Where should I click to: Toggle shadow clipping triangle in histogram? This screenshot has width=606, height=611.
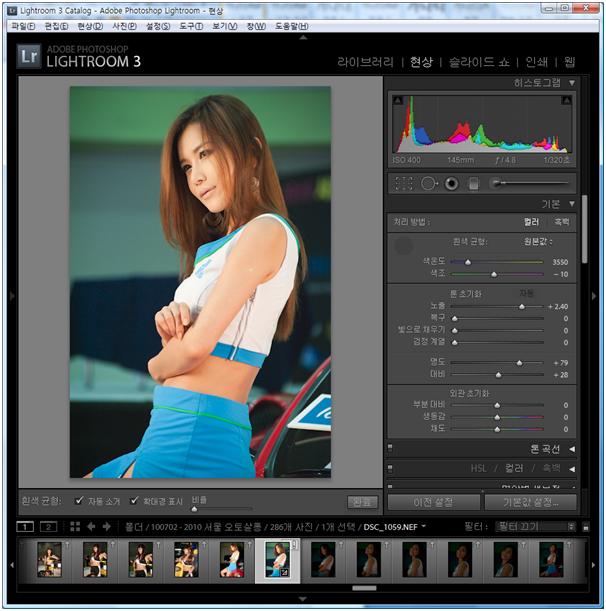point(398,101)
